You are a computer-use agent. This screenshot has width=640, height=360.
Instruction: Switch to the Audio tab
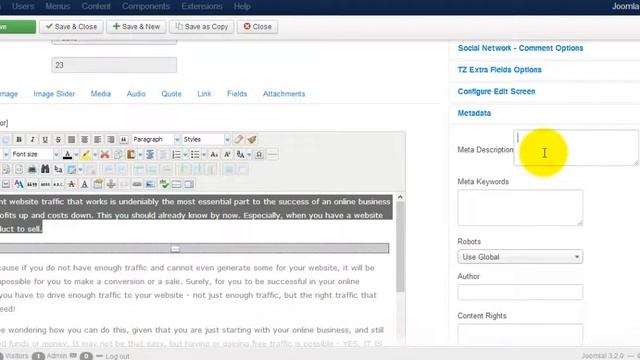[x=136, y=94]
